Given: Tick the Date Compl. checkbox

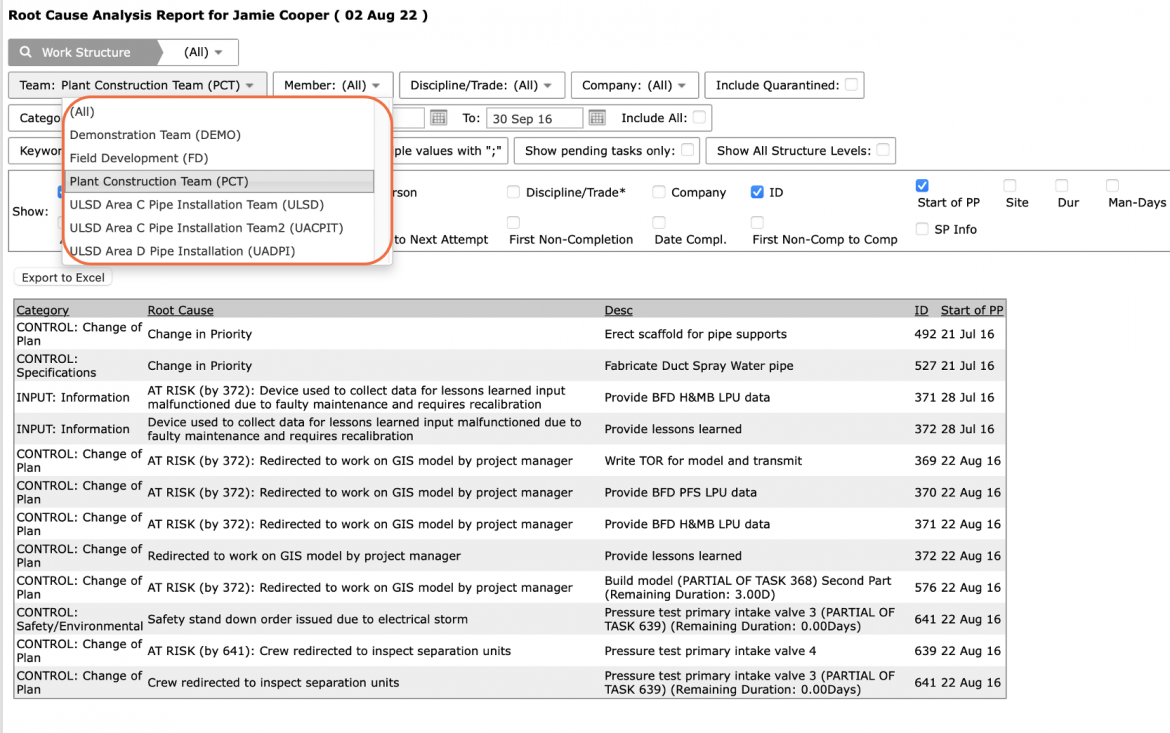Looking at the screenshot, I should pyautogui.click(x=659, y=222).
